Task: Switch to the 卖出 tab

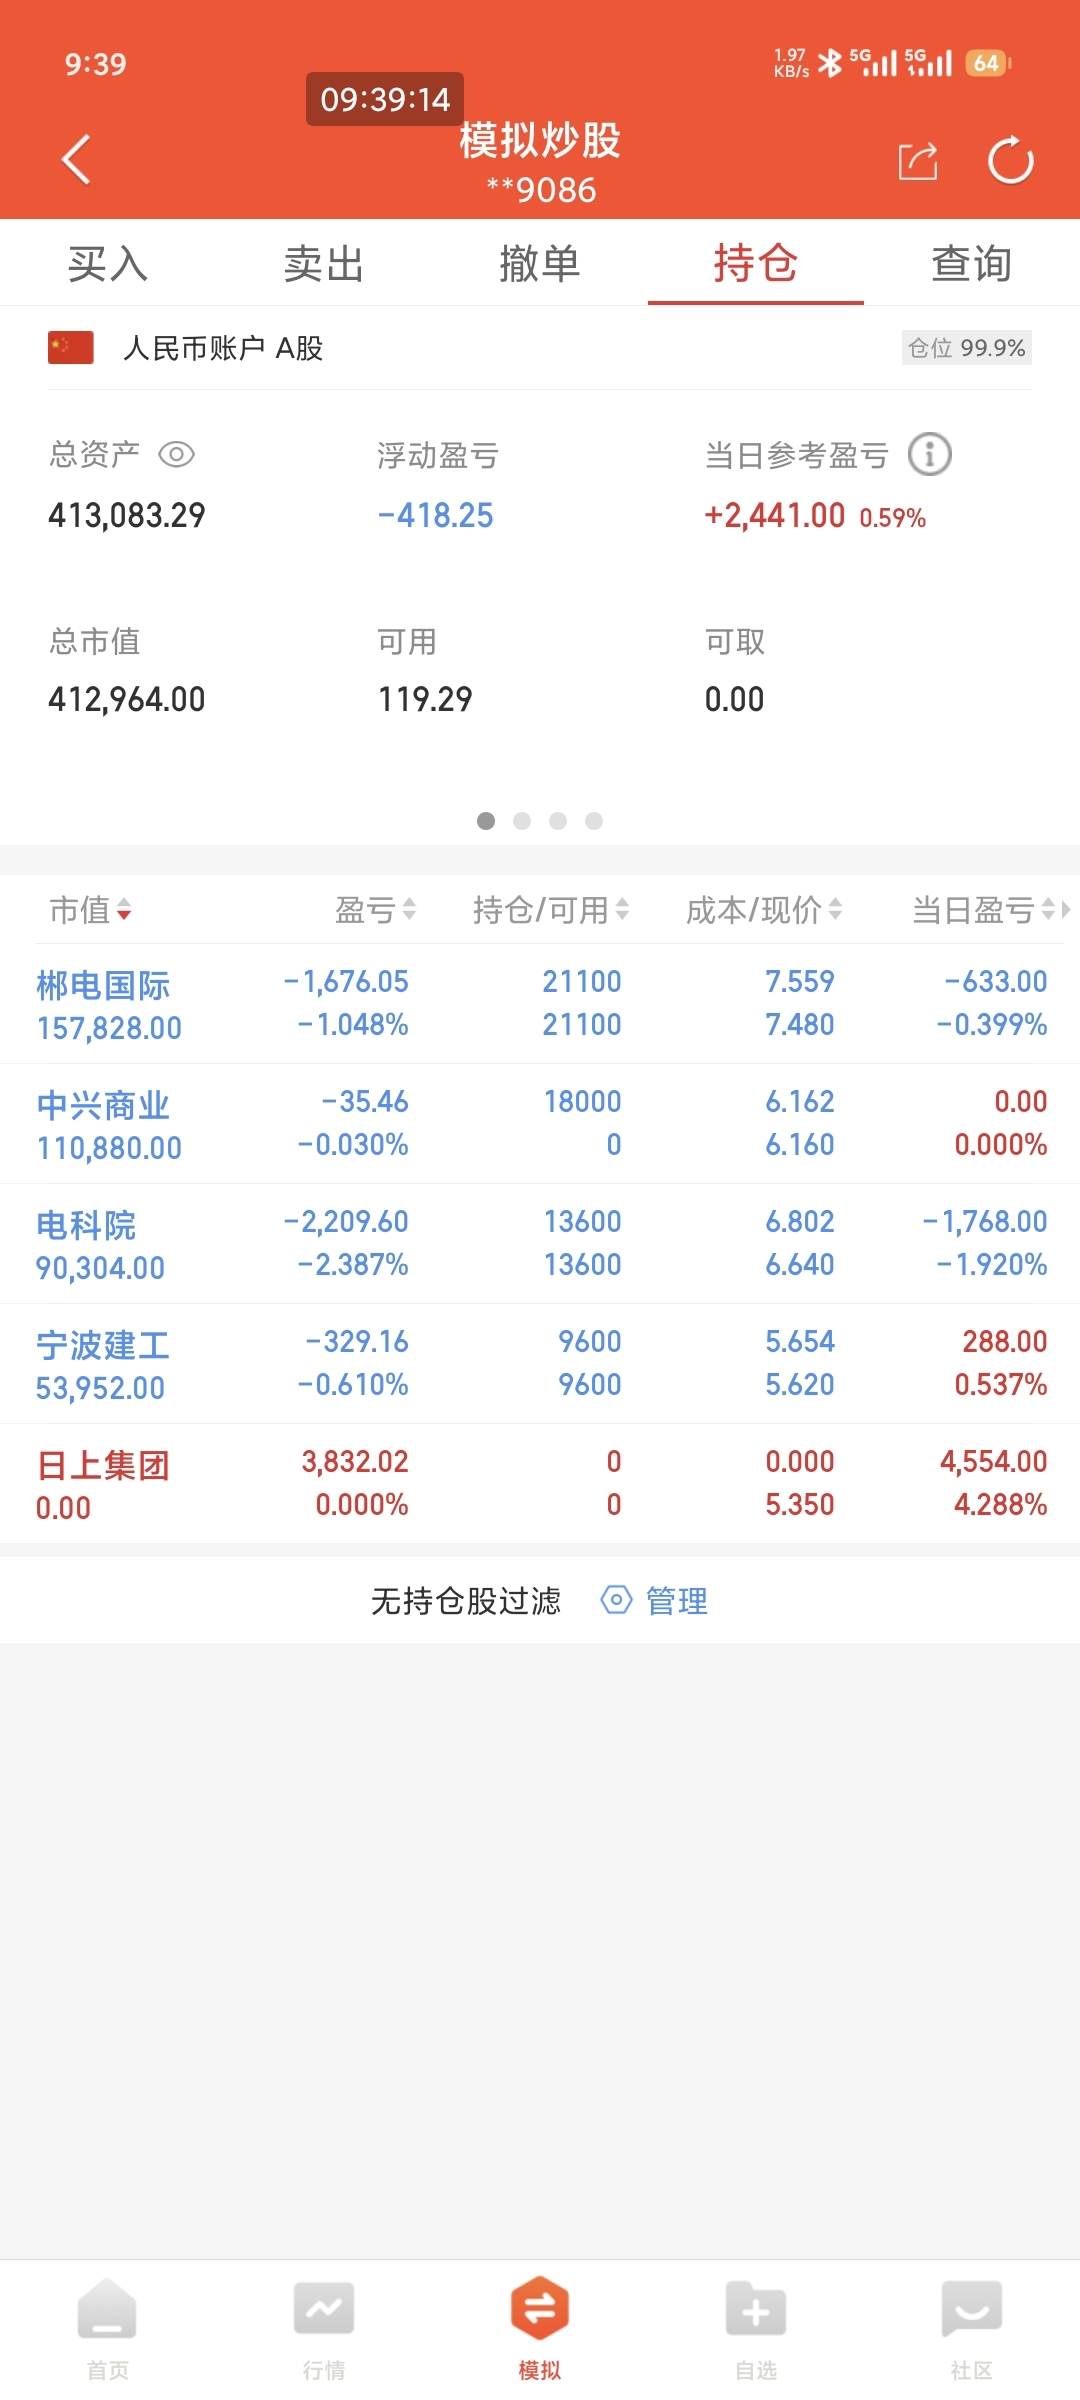Action: [324, 264]
